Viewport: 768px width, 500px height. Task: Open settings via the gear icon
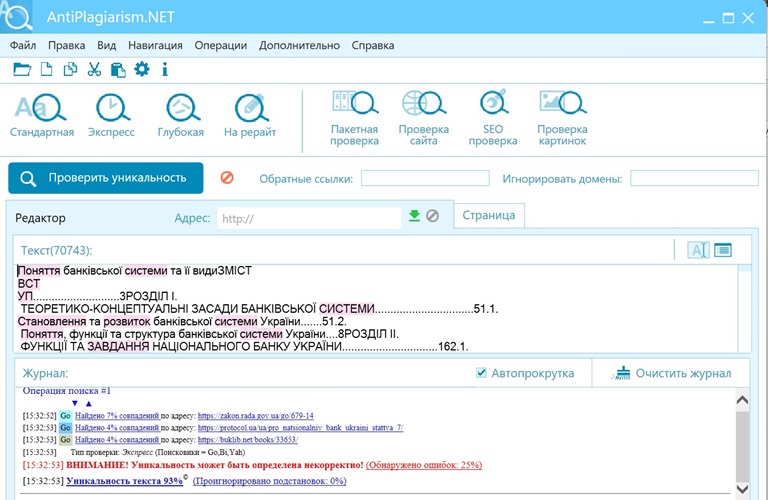point(142,69)
